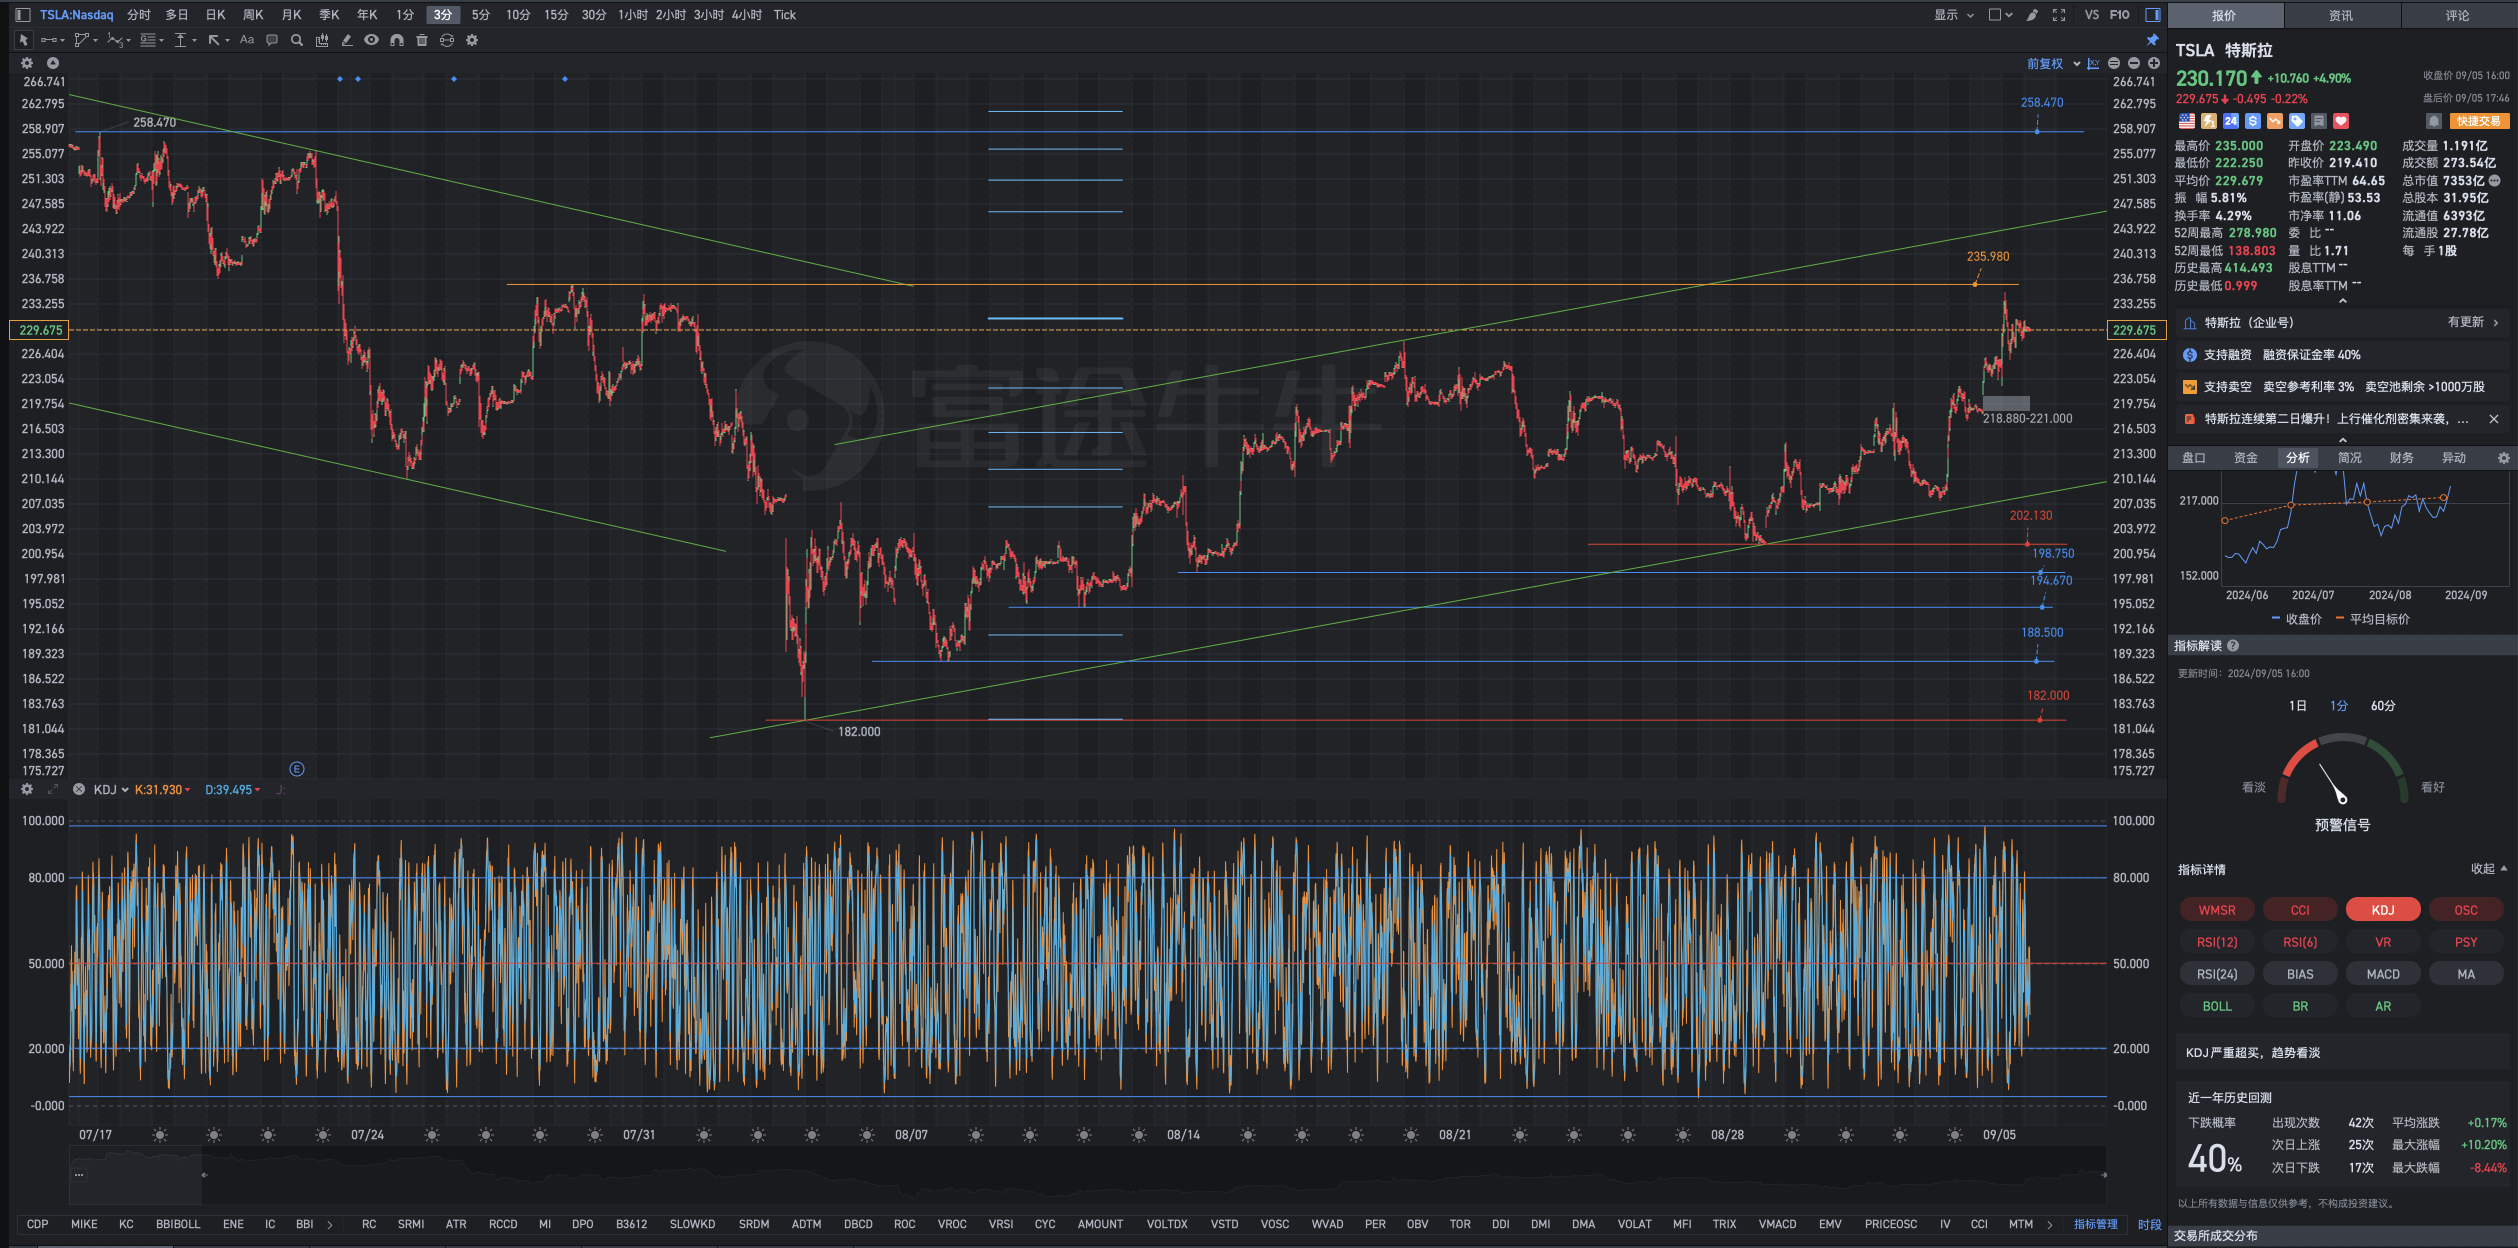Click the sync drawings icon

click(x=447, y=40)
